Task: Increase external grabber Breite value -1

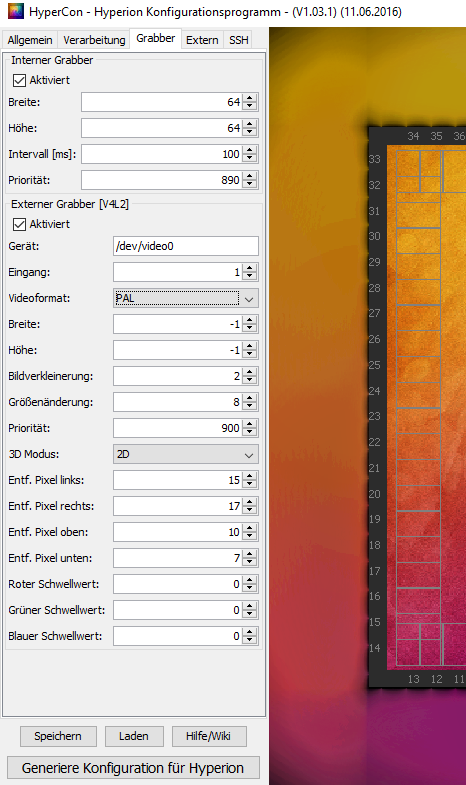Action: point(250,320)
